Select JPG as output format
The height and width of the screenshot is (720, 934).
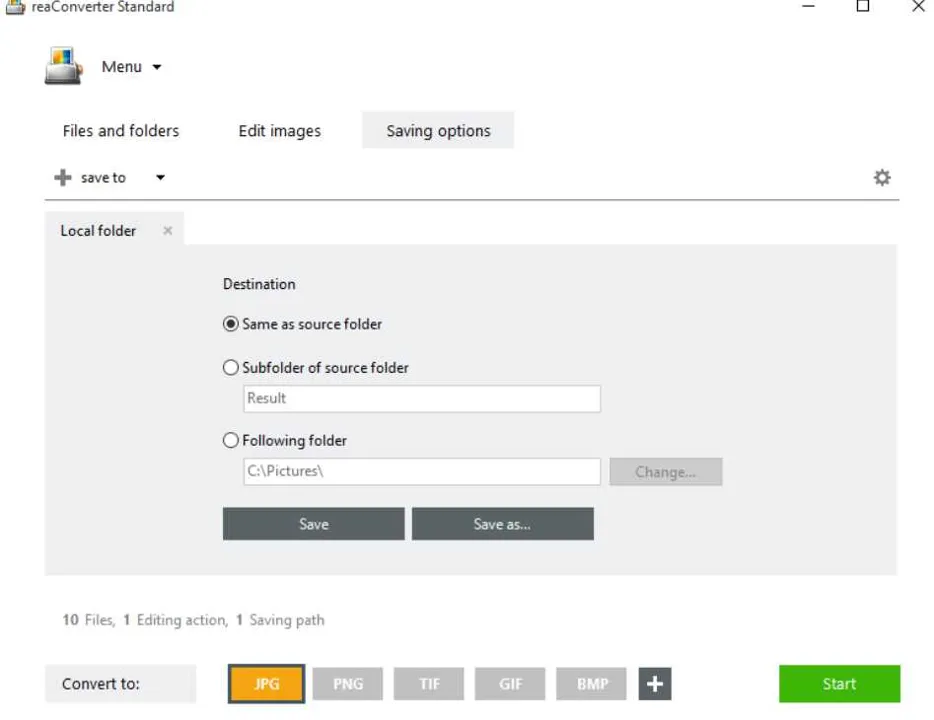pyautogui.click(x=266, y=684)
